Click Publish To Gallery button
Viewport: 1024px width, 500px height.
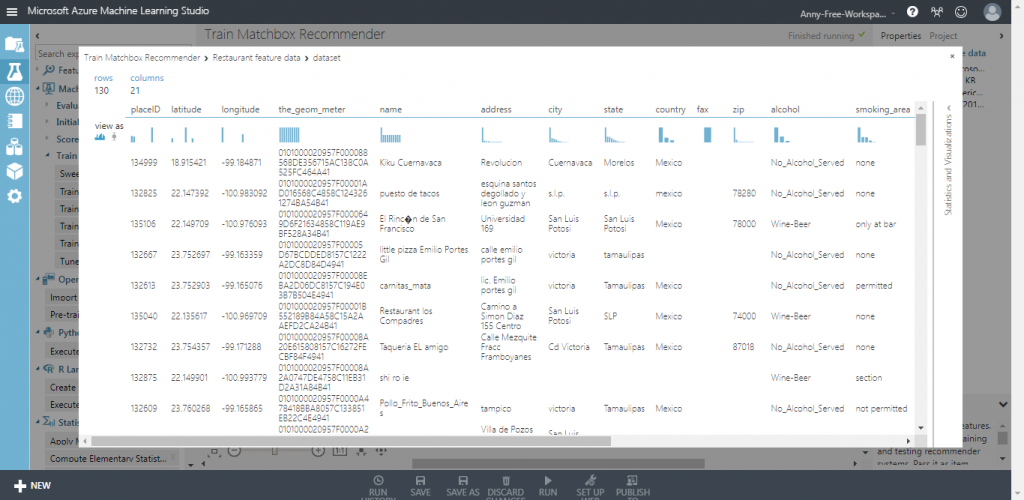click(x=632, y=488)
